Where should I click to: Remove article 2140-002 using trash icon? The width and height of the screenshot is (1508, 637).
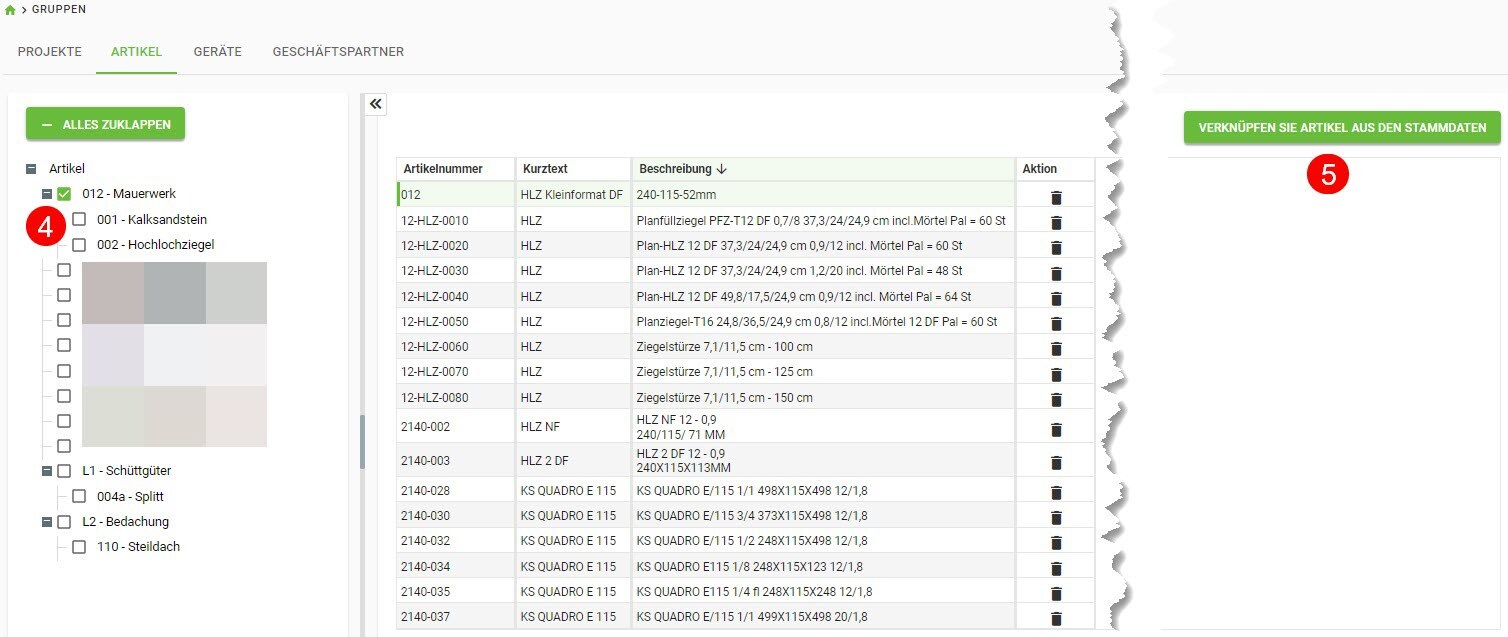coord(1055,429)
